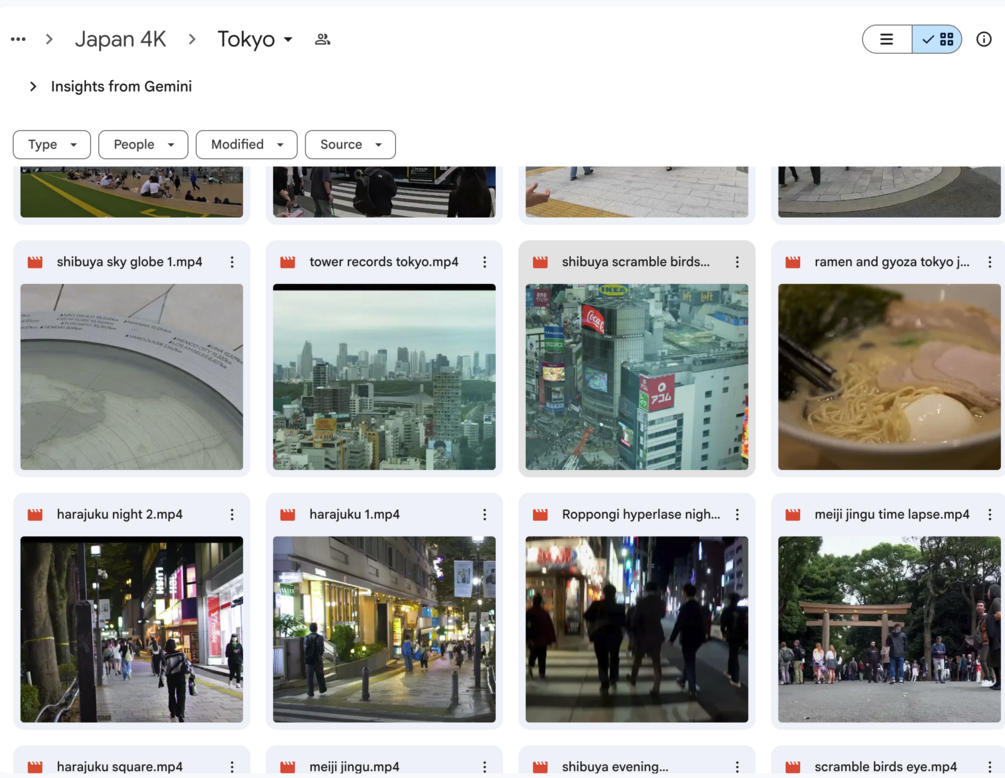Viewport: 1005px width, 778px height.
Task: Select the meiji jingu torii gate thumbnail
Action: (x=889, y=629)
